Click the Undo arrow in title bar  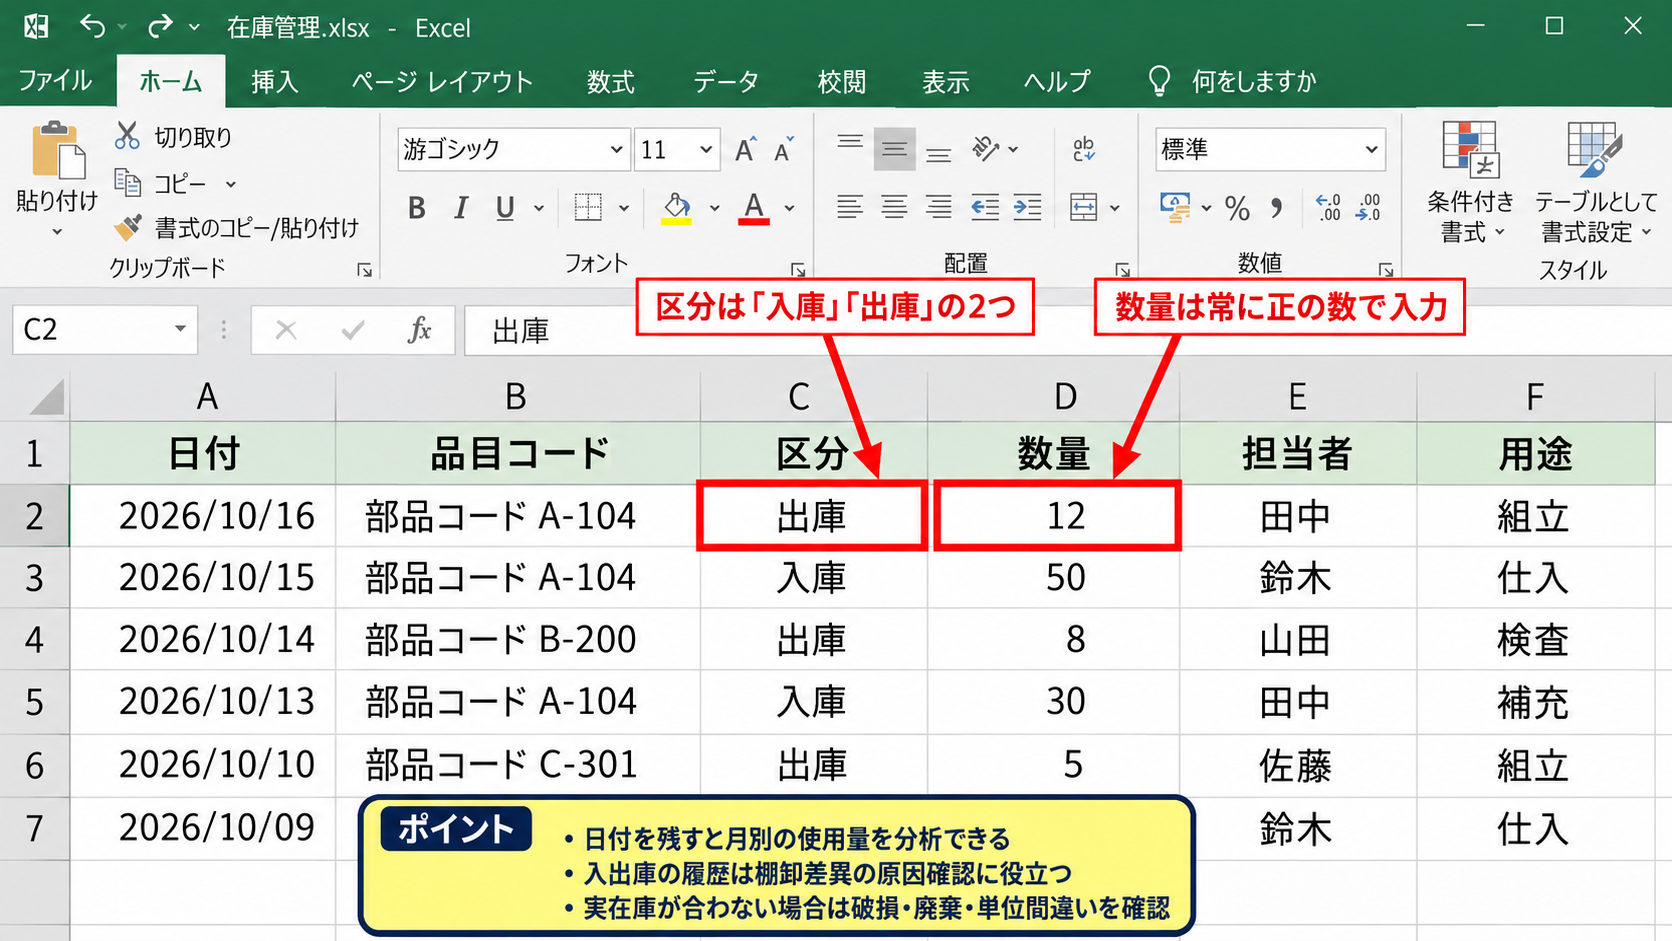coord(92,26)
